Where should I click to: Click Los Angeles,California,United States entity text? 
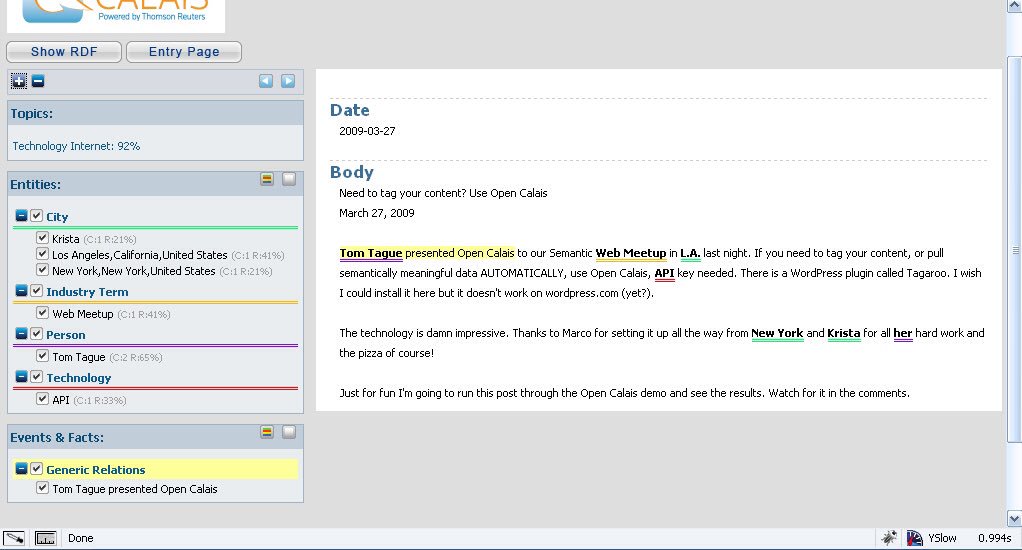click(x=139, y=255)
